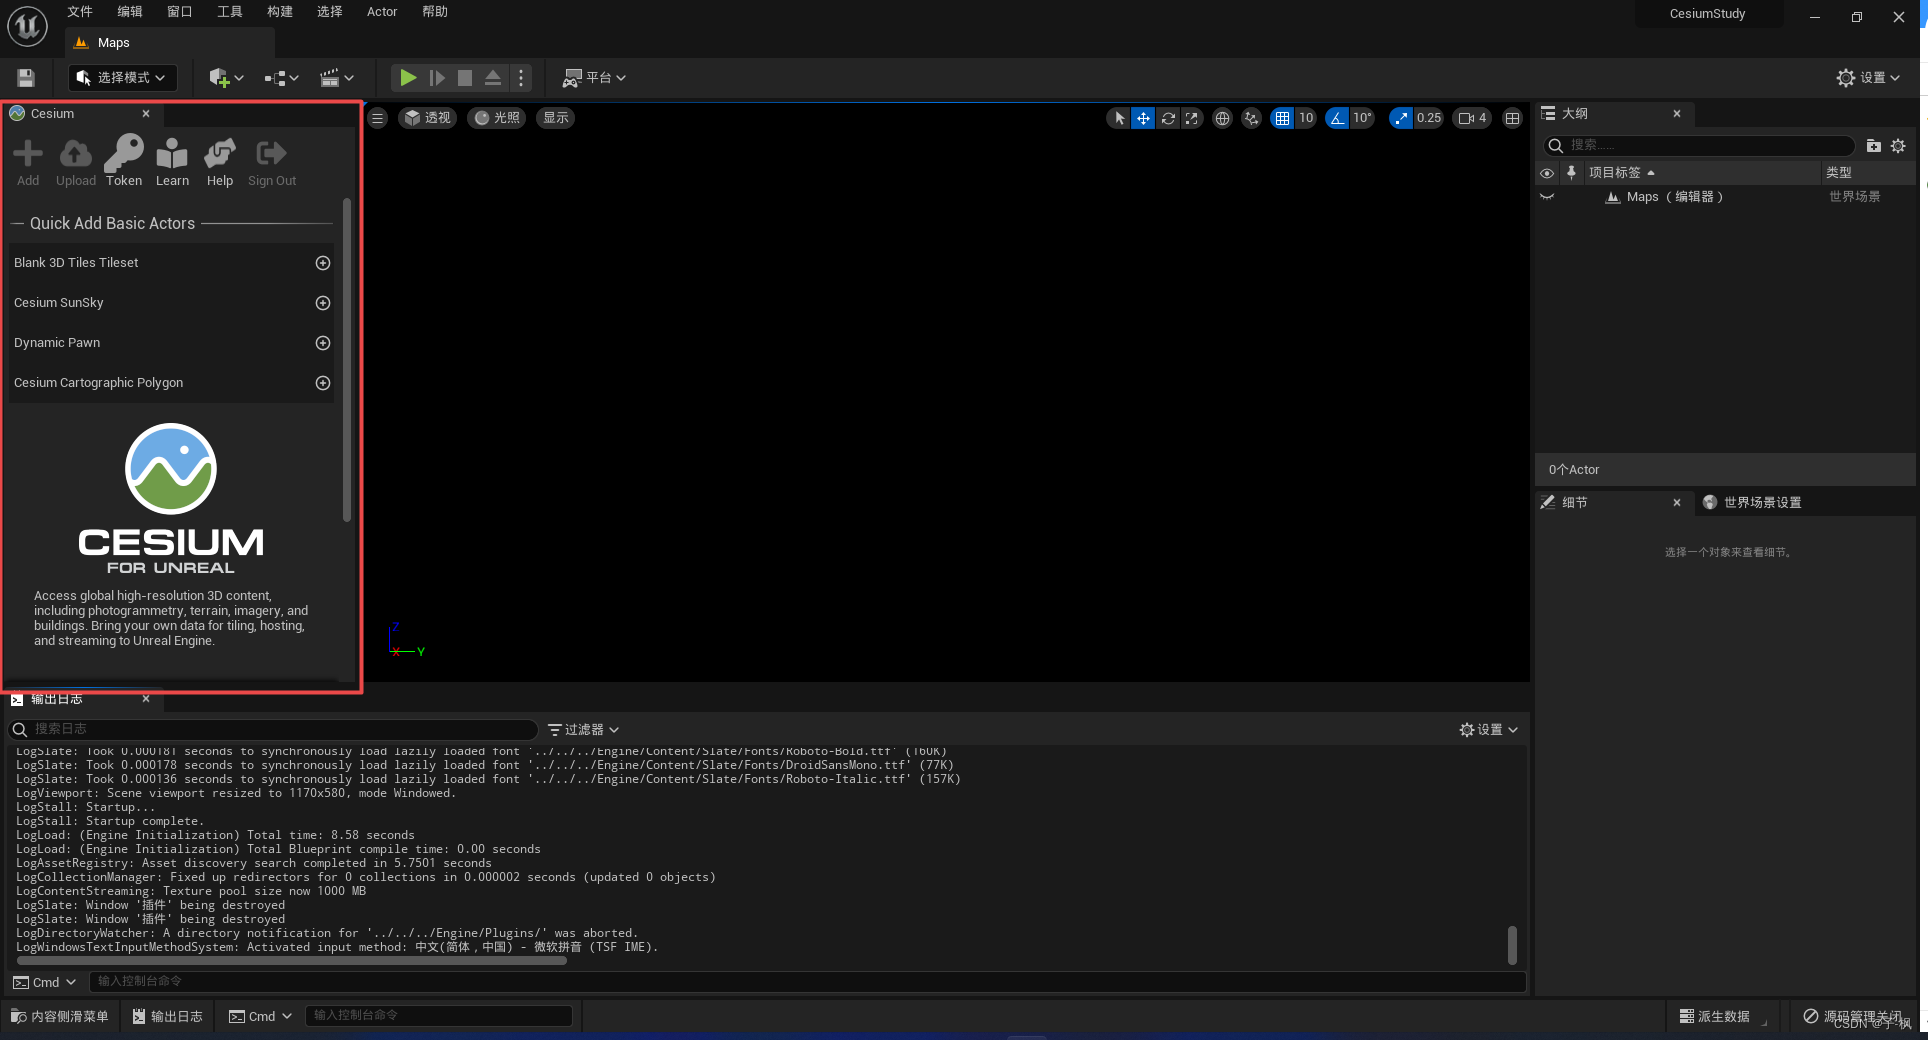The width and height of the screenshot is (1928, 1040).
Task: Open the 构建 menu
Action: tap(280, 12)
